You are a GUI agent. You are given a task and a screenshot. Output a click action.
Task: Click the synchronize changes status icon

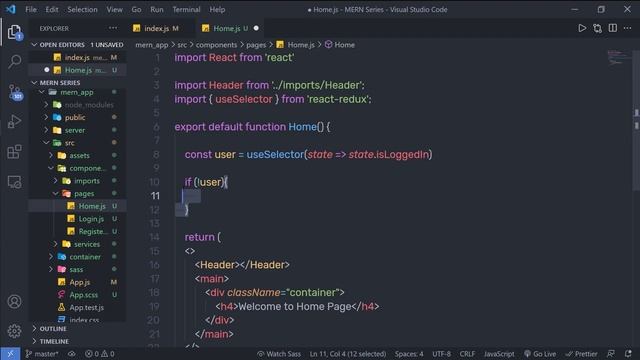72,354
